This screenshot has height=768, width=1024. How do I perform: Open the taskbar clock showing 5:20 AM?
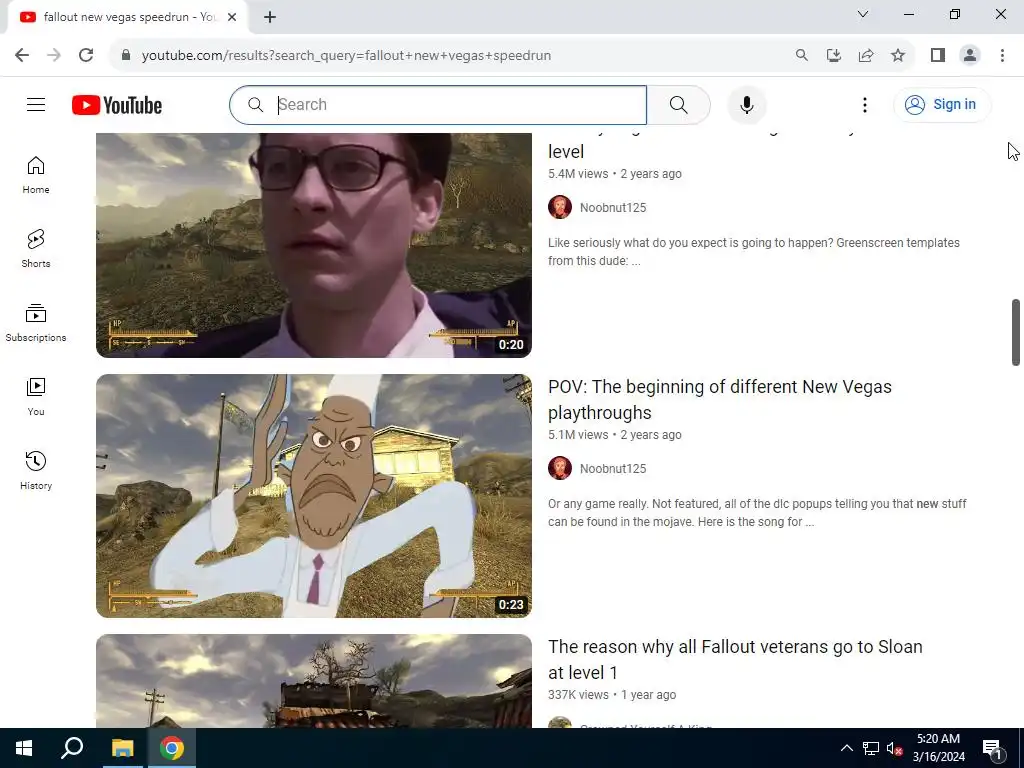(938, 748)
